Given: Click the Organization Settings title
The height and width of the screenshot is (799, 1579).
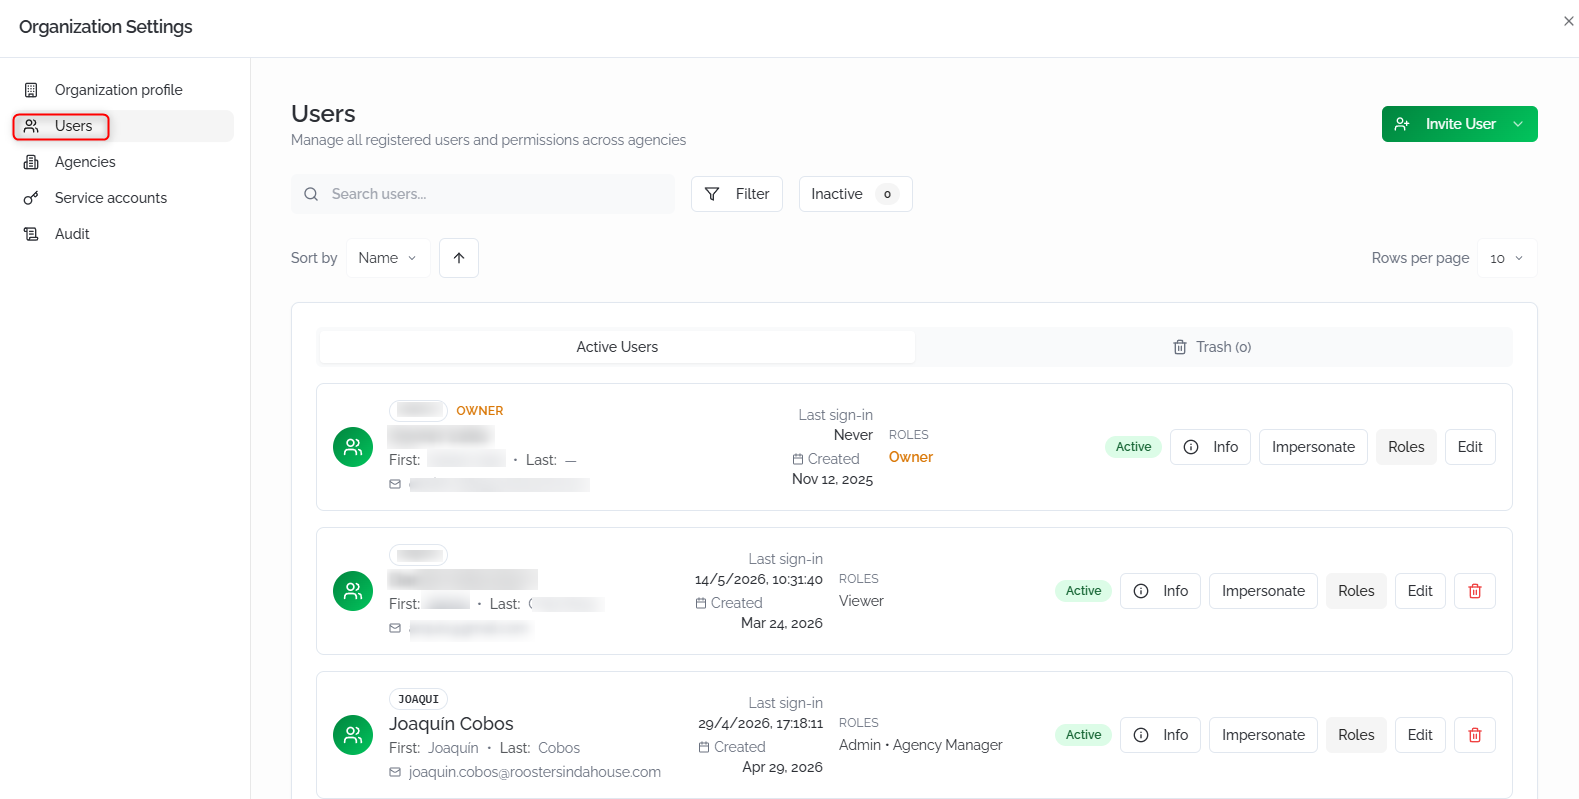Looking at the screenshot, I should pos(106,27).
